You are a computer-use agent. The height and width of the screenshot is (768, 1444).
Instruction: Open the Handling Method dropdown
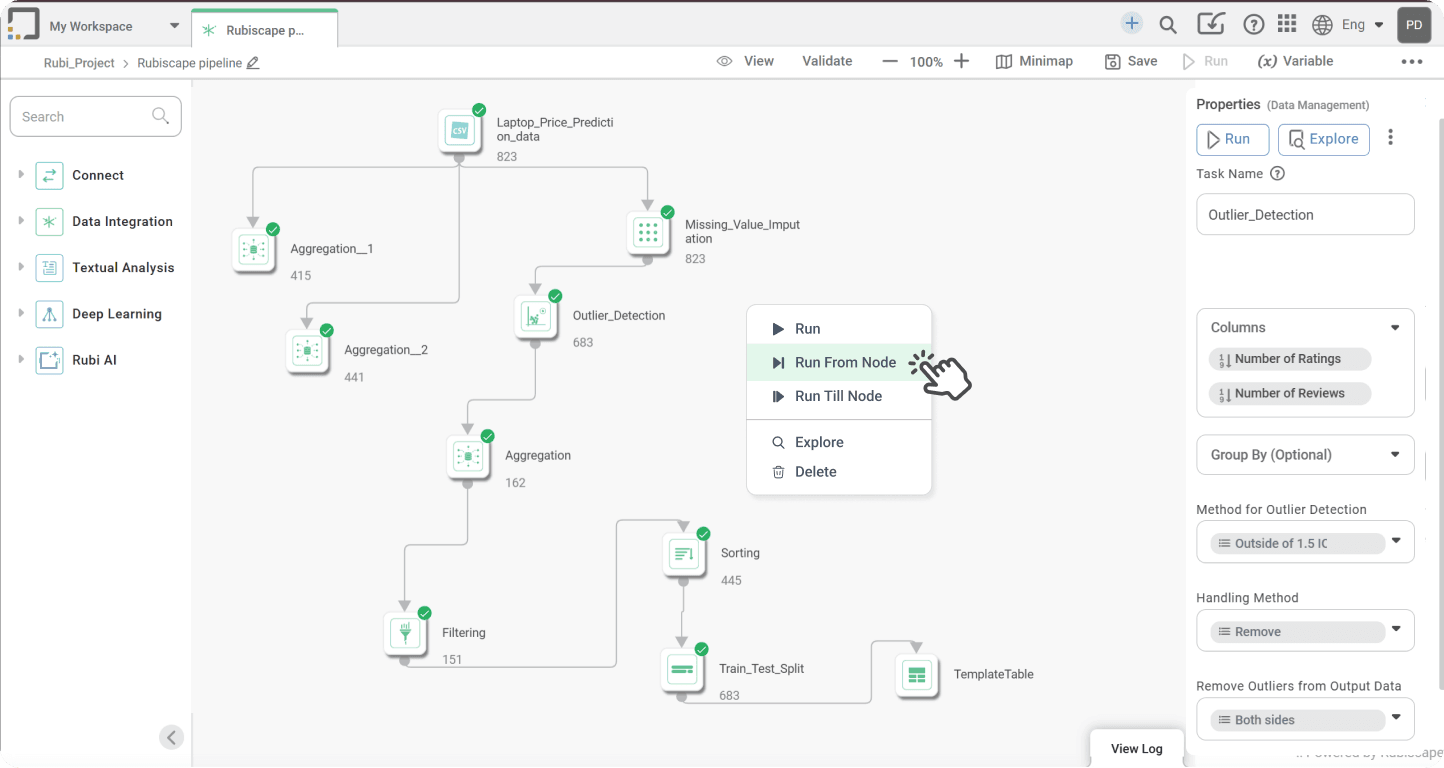coord(1305,632)
